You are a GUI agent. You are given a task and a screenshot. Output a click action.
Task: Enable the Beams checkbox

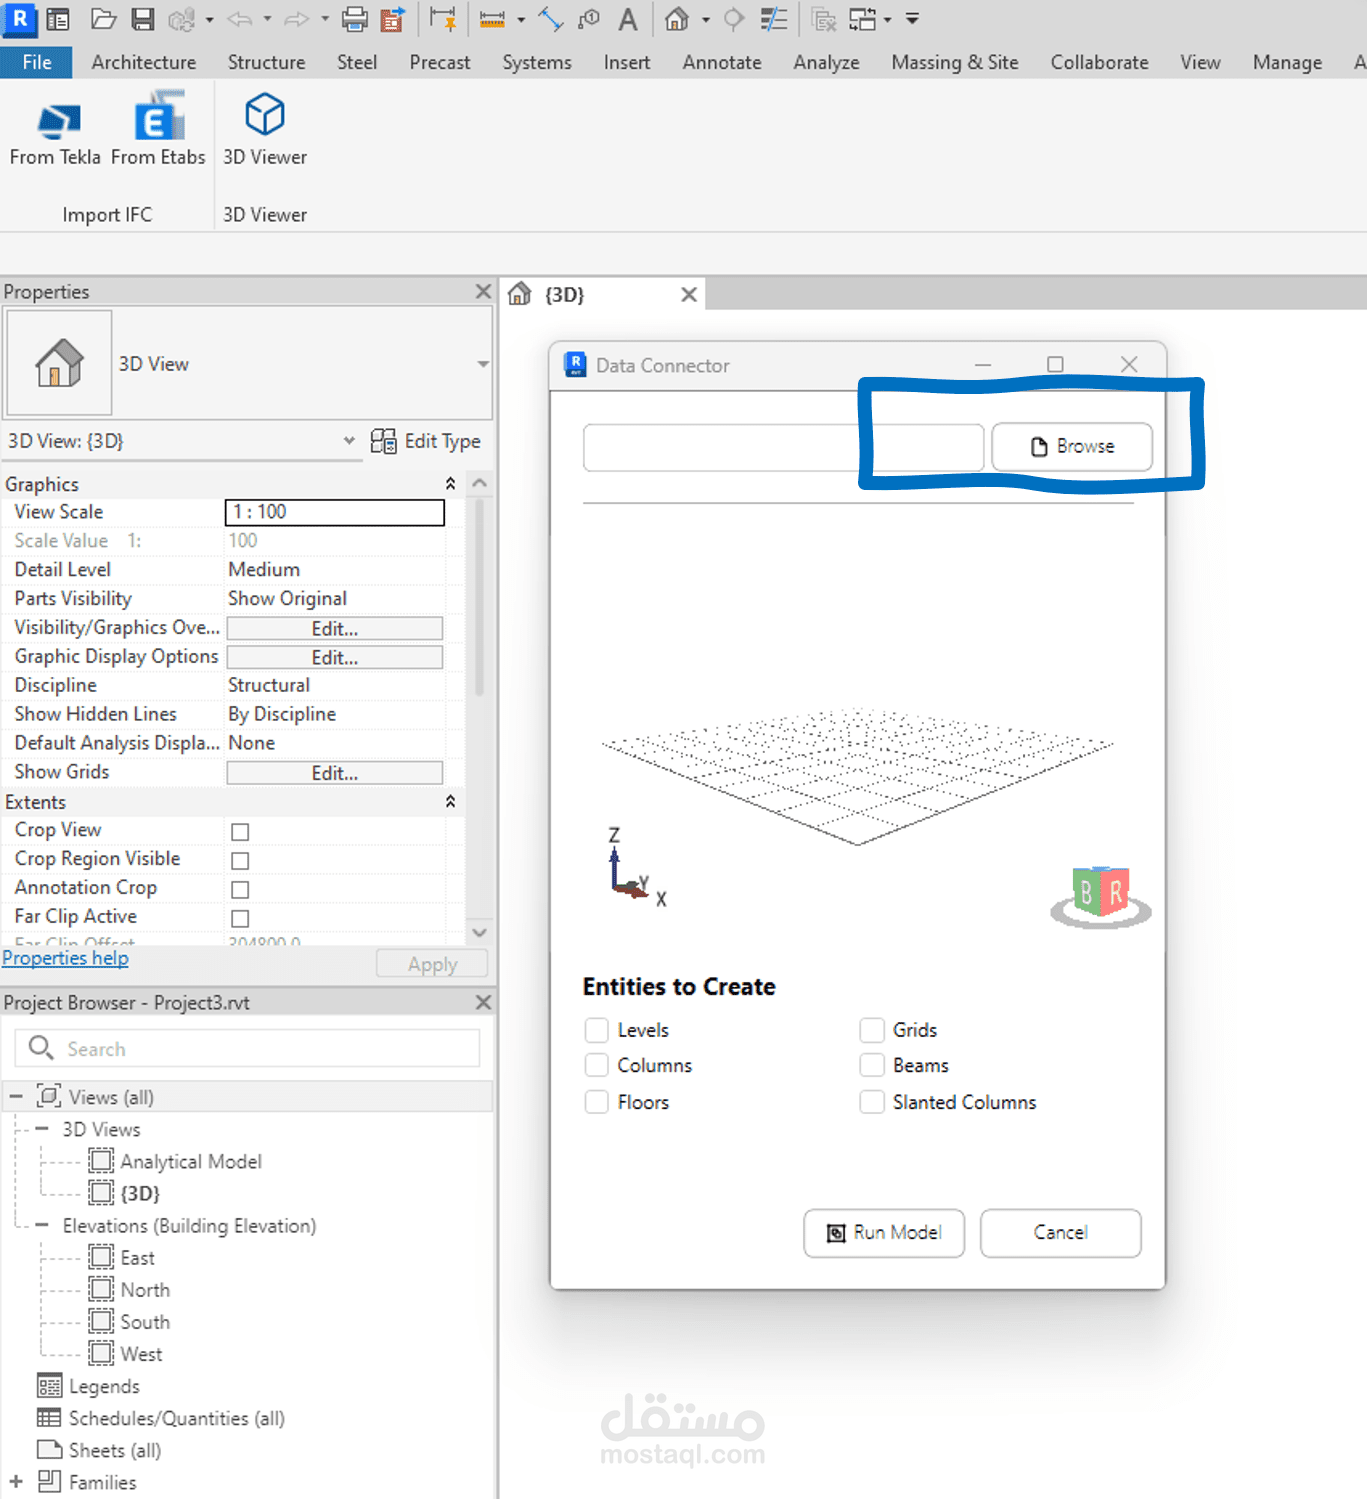pos(872,1065)
